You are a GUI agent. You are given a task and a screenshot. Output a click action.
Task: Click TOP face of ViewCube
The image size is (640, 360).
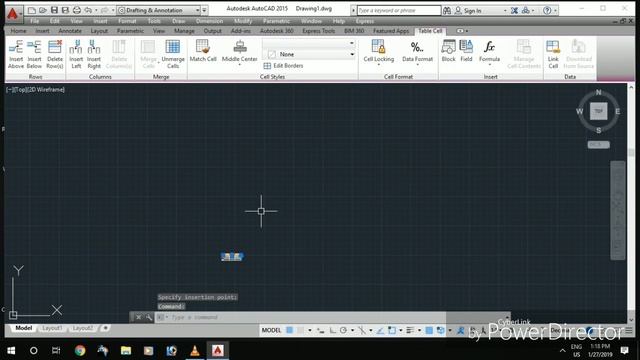(598, 111)
